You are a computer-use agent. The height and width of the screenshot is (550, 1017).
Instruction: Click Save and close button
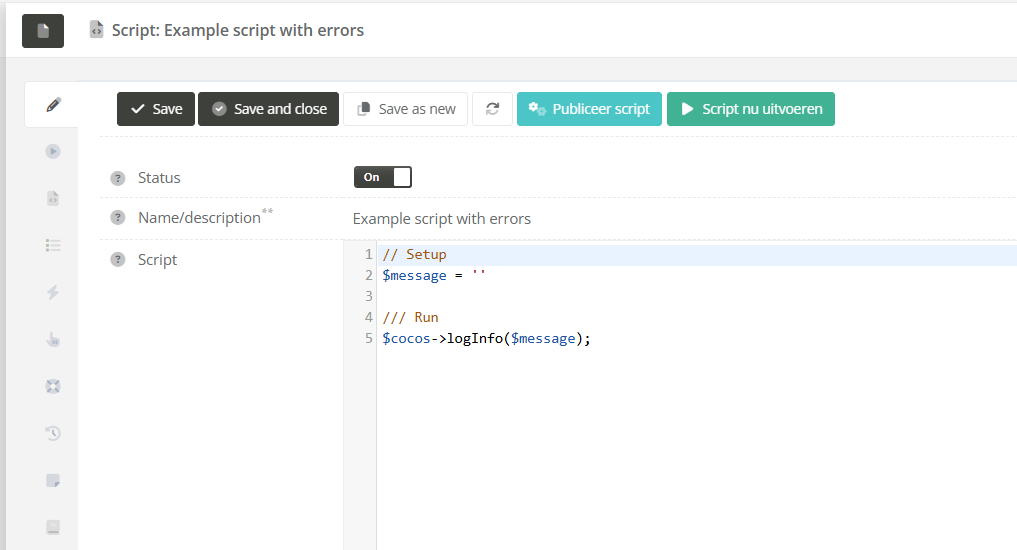pos(268,109)
